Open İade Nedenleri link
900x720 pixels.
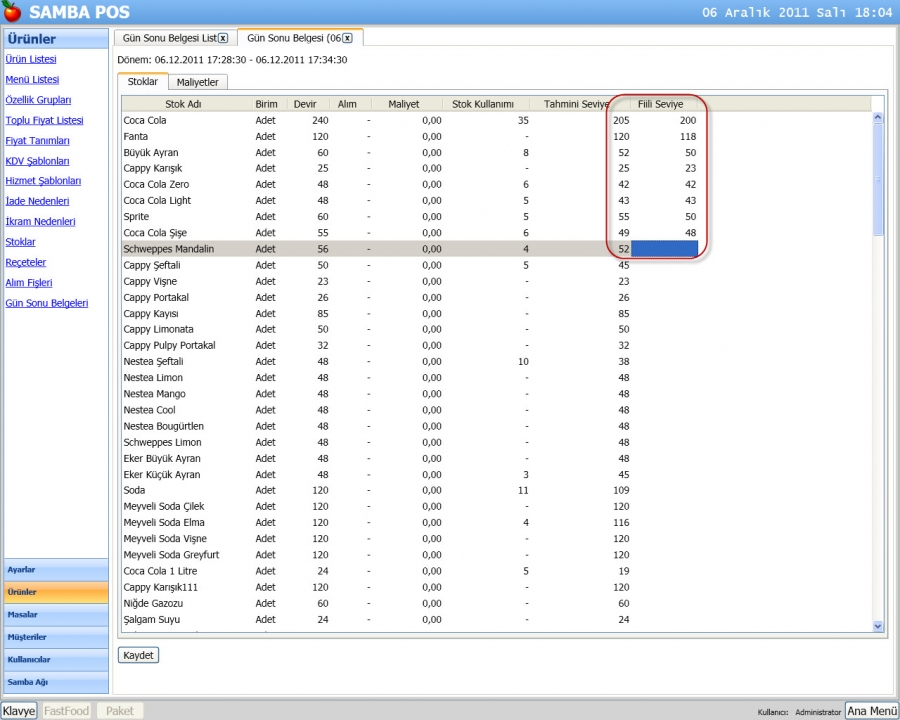coord(37,201)
